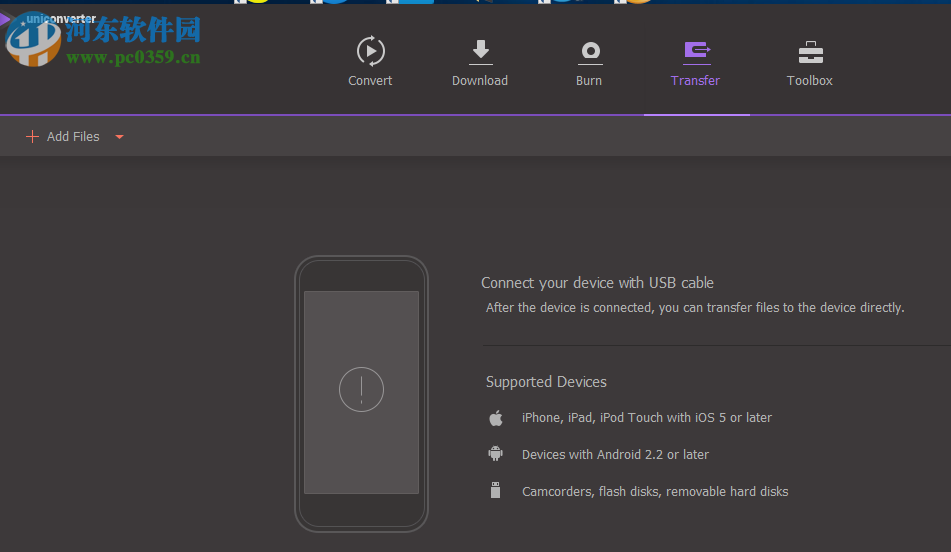Open the Convert section icon
Image resolution: width=951 pixels, height=552 pixels.
[x=371, y=51]
